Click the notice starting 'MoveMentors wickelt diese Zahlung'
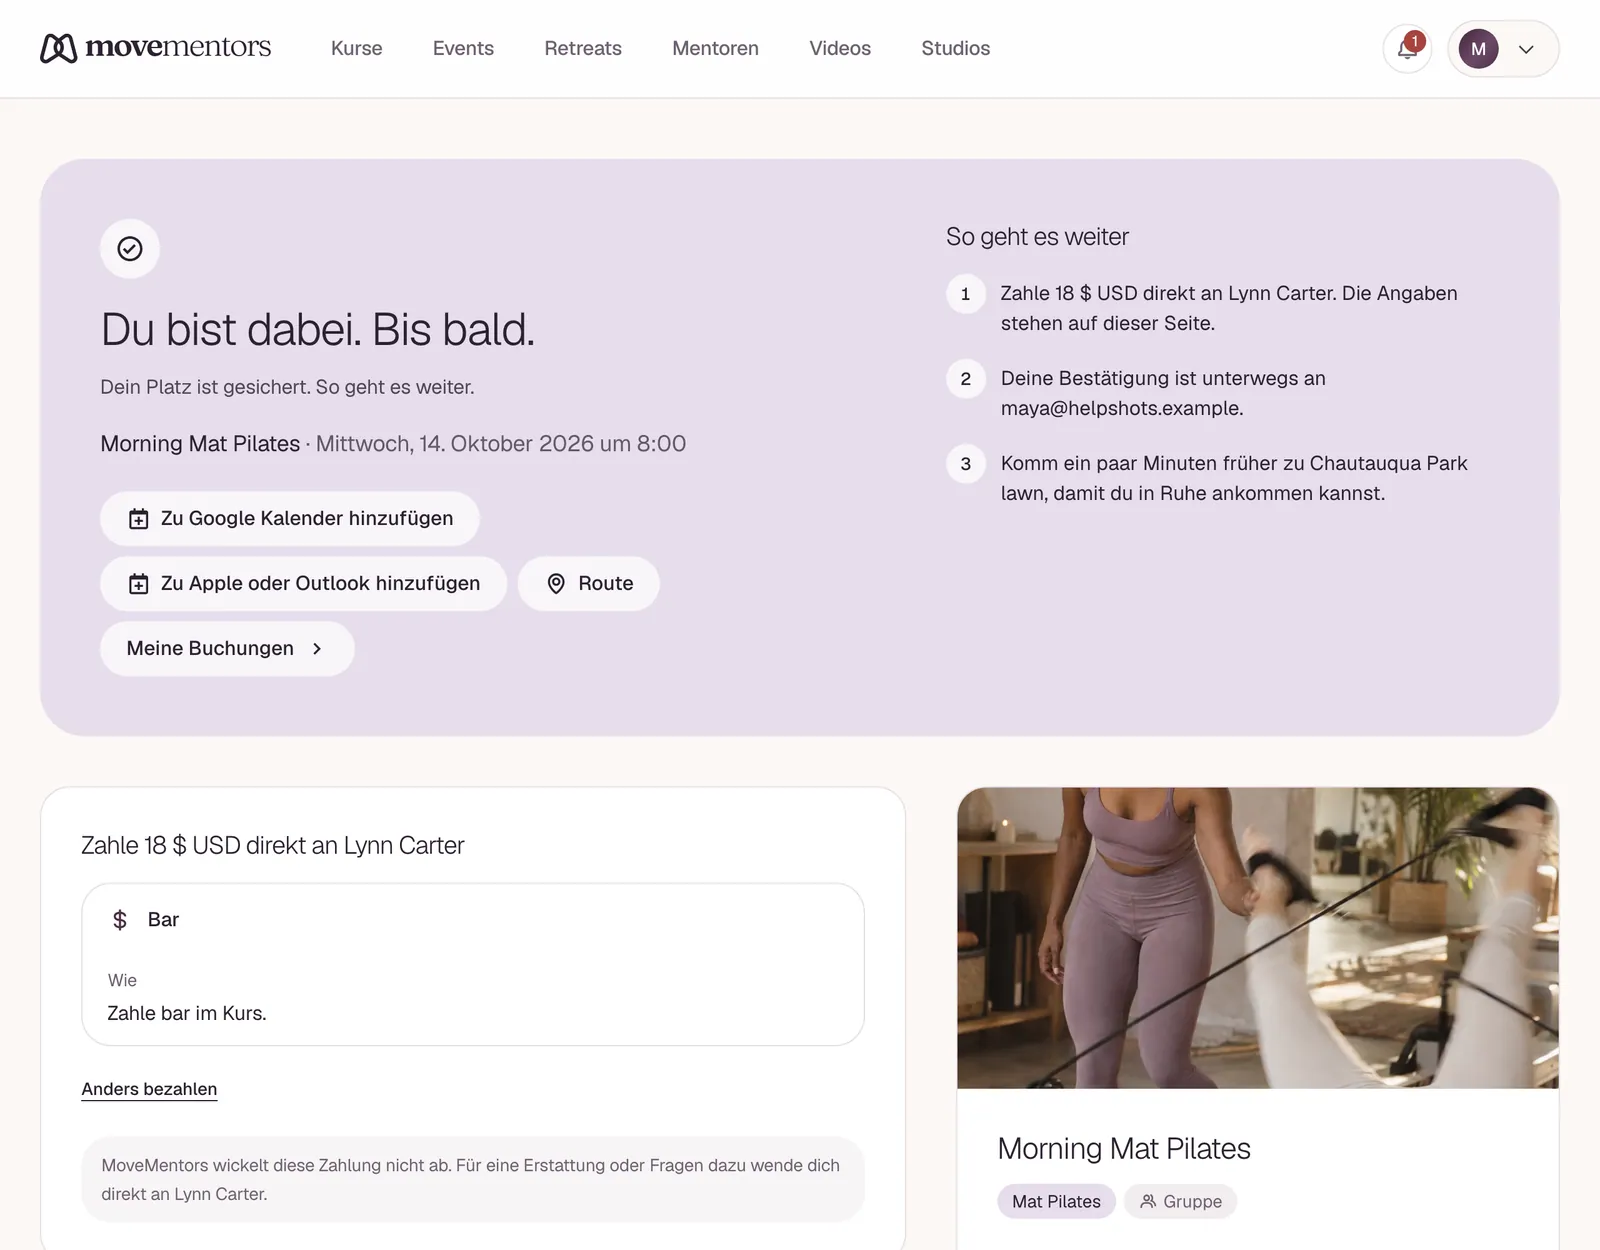This screenshot has width=1600, height=1250. pyautogui.click(x=473, y=1179)
